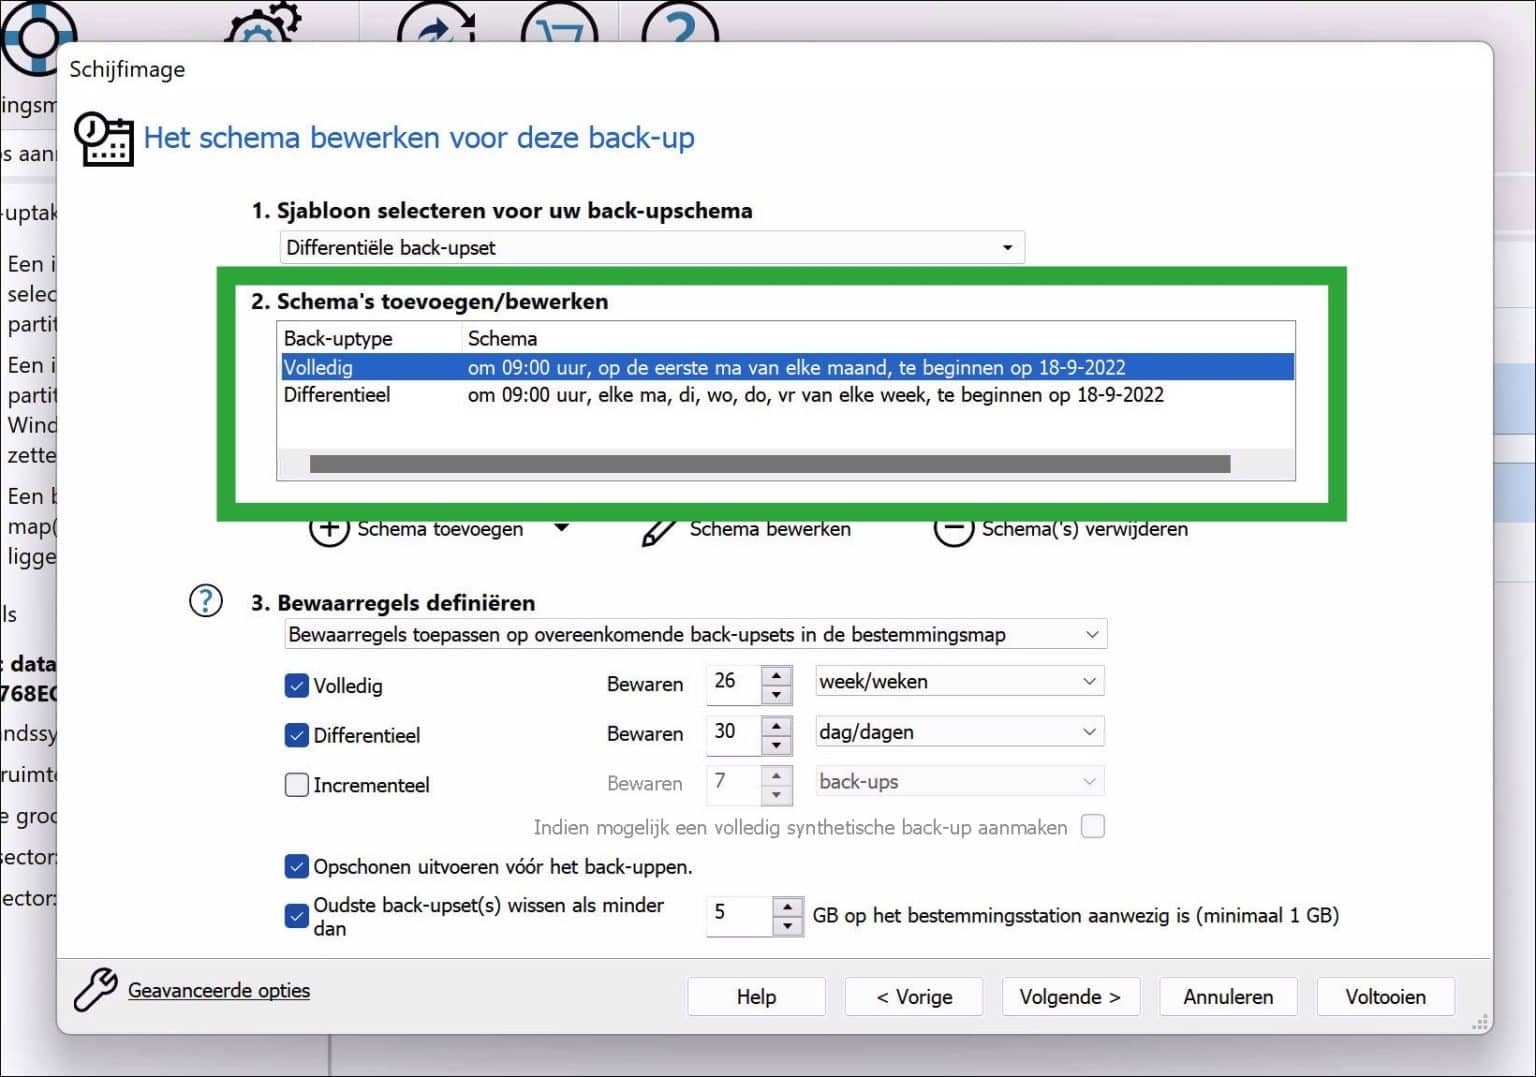The image size is (1536, 1077).
Task: Expand the Schema toevoegen dropdown arrow
Action: click(562, 528)
